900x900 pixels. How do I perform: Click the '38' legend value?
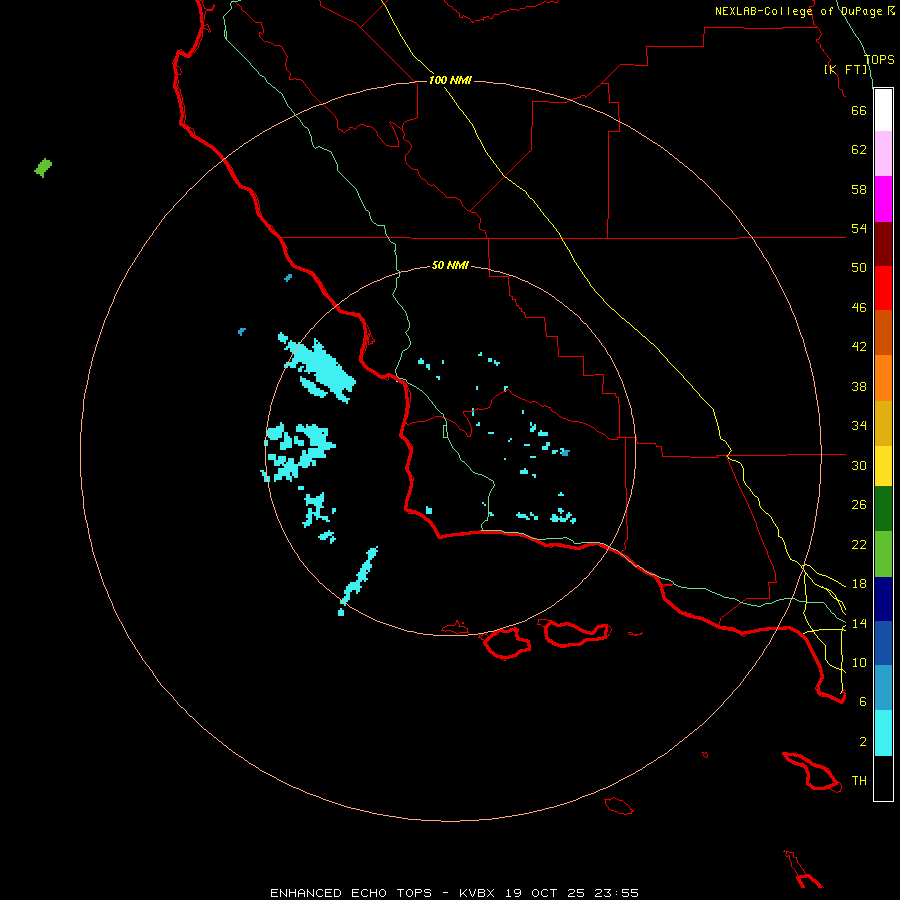click(859, 386)
